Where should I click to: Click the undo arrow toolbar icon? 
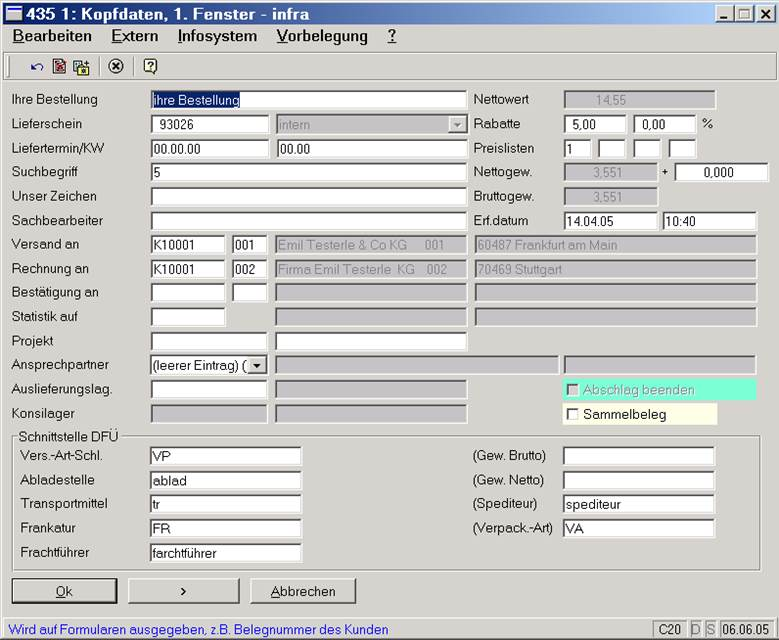click(x=37, y=67)
